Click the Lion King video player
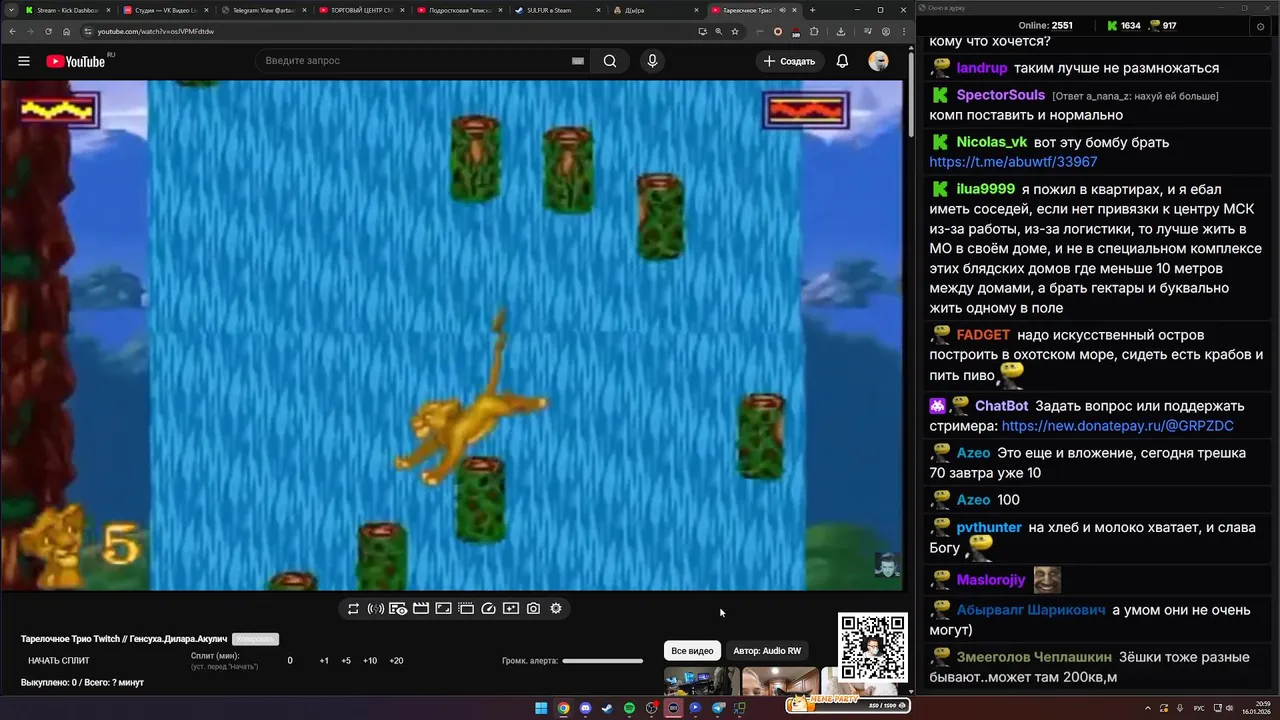This screenshot has height=720, width=1280. click(451, 335)
